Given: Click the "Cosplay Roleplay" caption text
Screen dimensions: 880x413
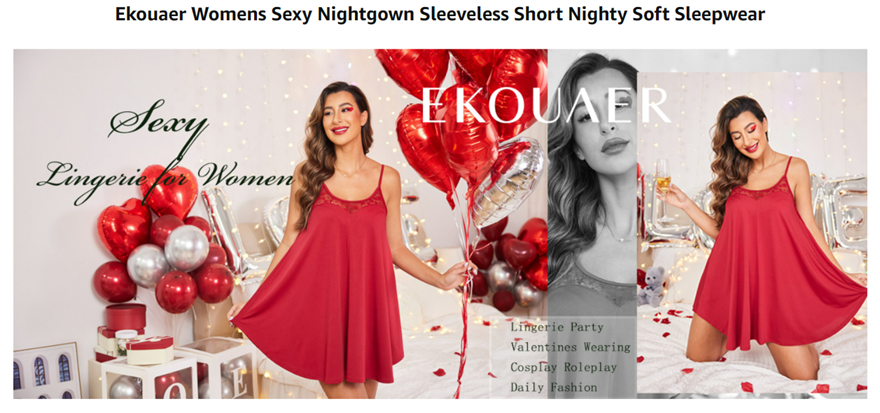Looking at the screenshot, I should point(563,367).
